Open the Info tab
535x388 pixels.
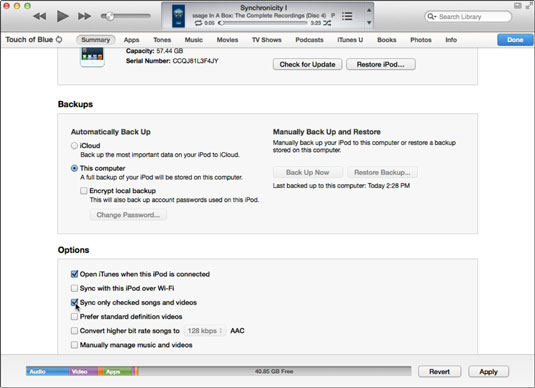pyautogui.click(x=451, y=40)
